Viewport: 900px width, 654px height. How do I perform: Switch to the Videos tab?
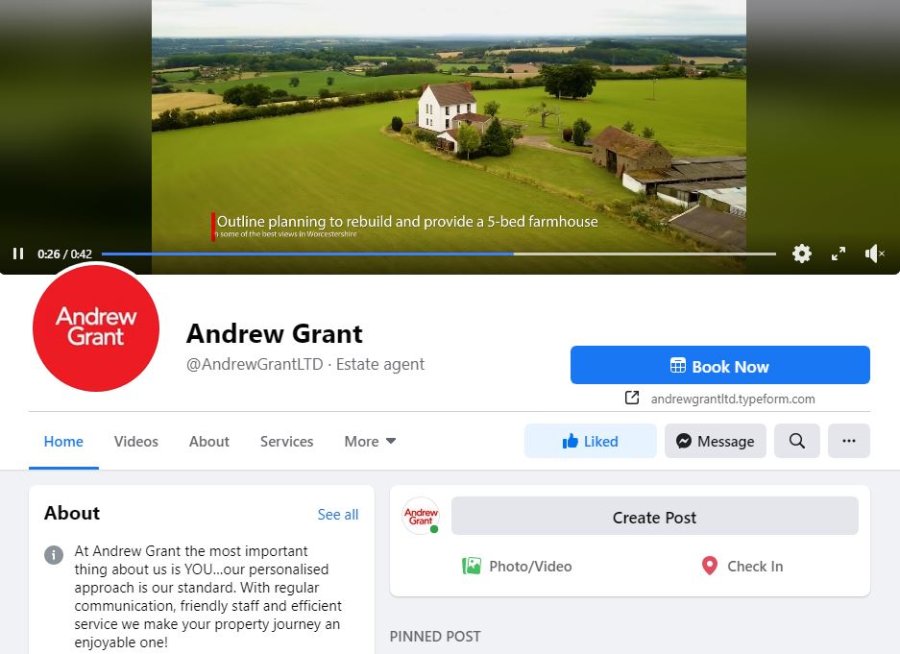[136, 442]
